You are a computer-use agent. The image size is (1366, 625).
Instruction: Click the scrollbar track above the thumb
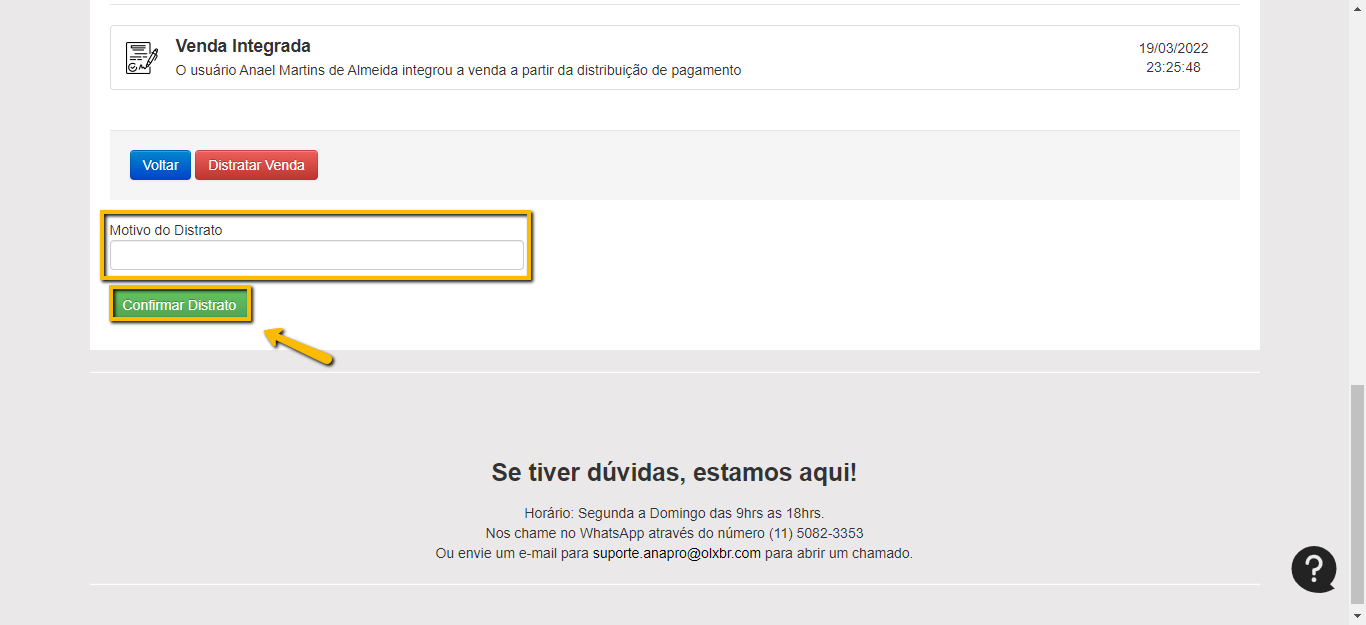1357,200
